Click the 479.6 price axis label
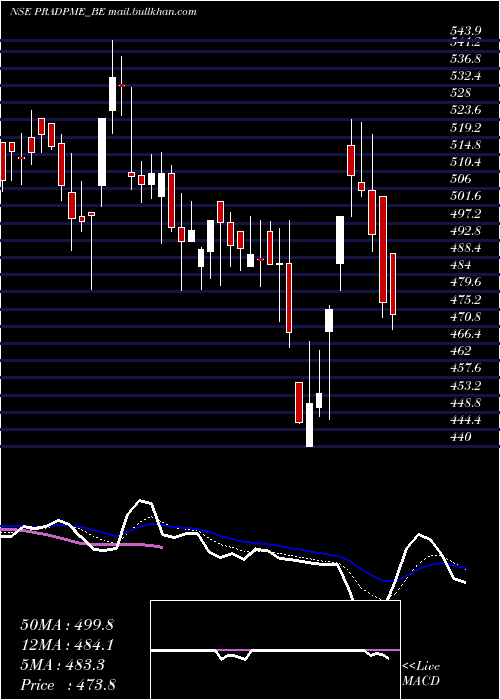Viewport: 500px width, 700px height. (466, 282)
